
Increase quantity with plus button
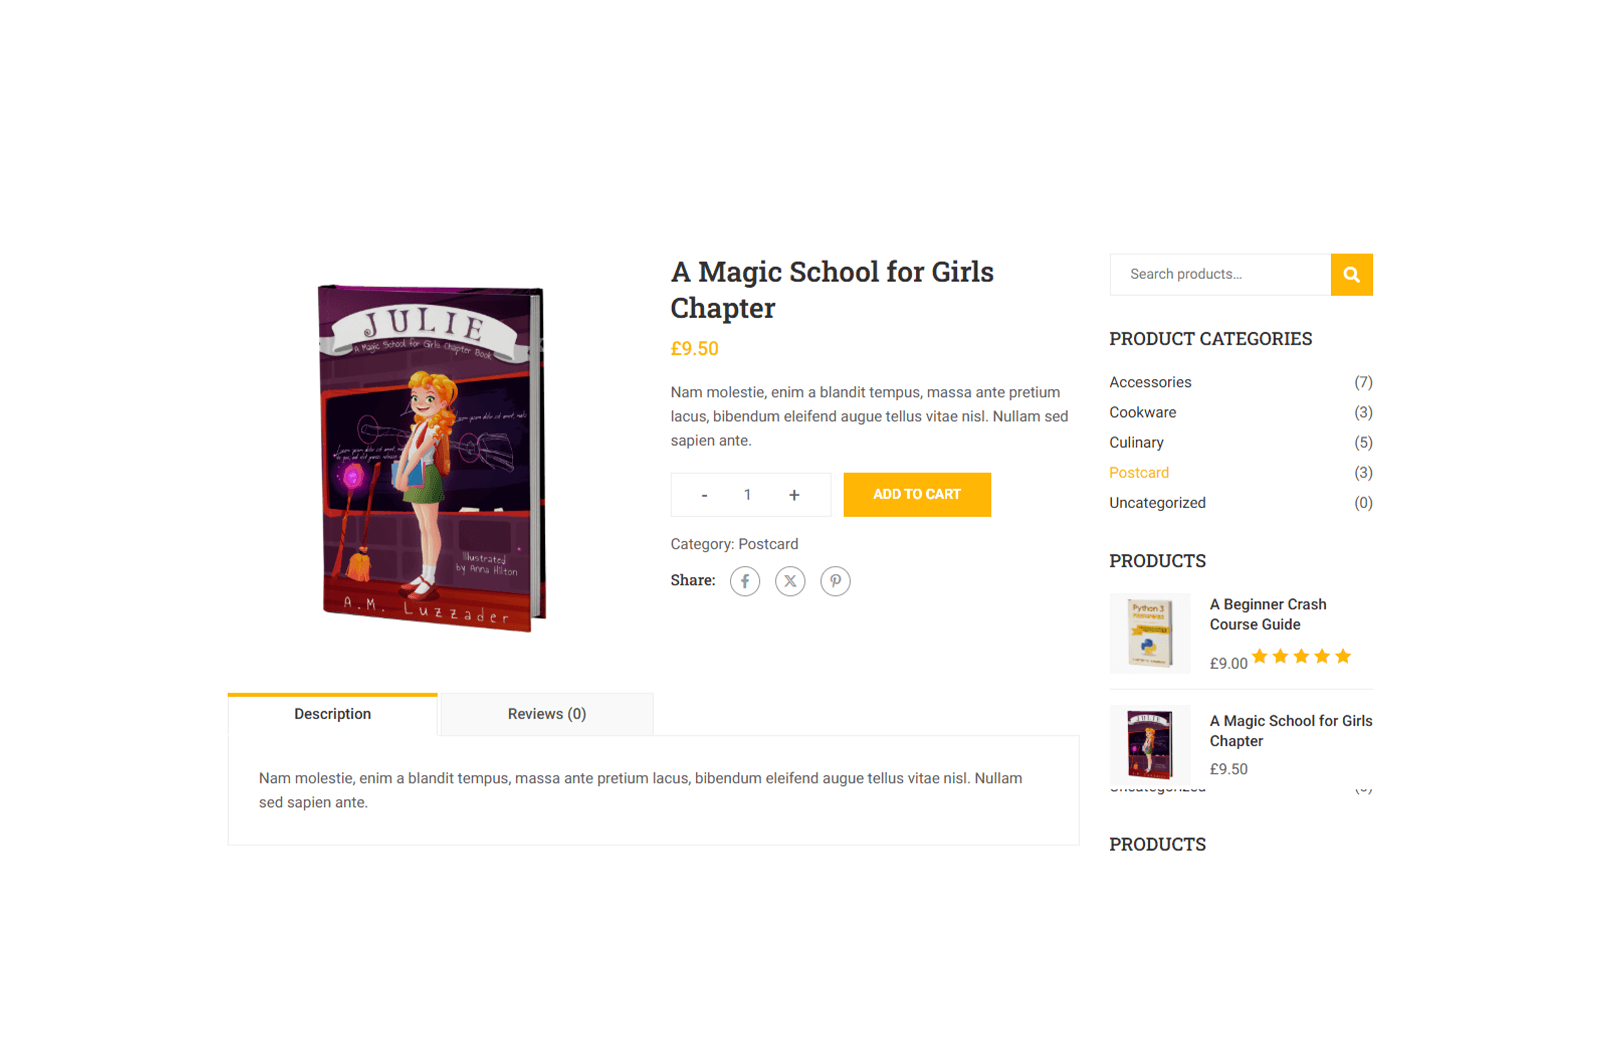click(x=794, y=495)
